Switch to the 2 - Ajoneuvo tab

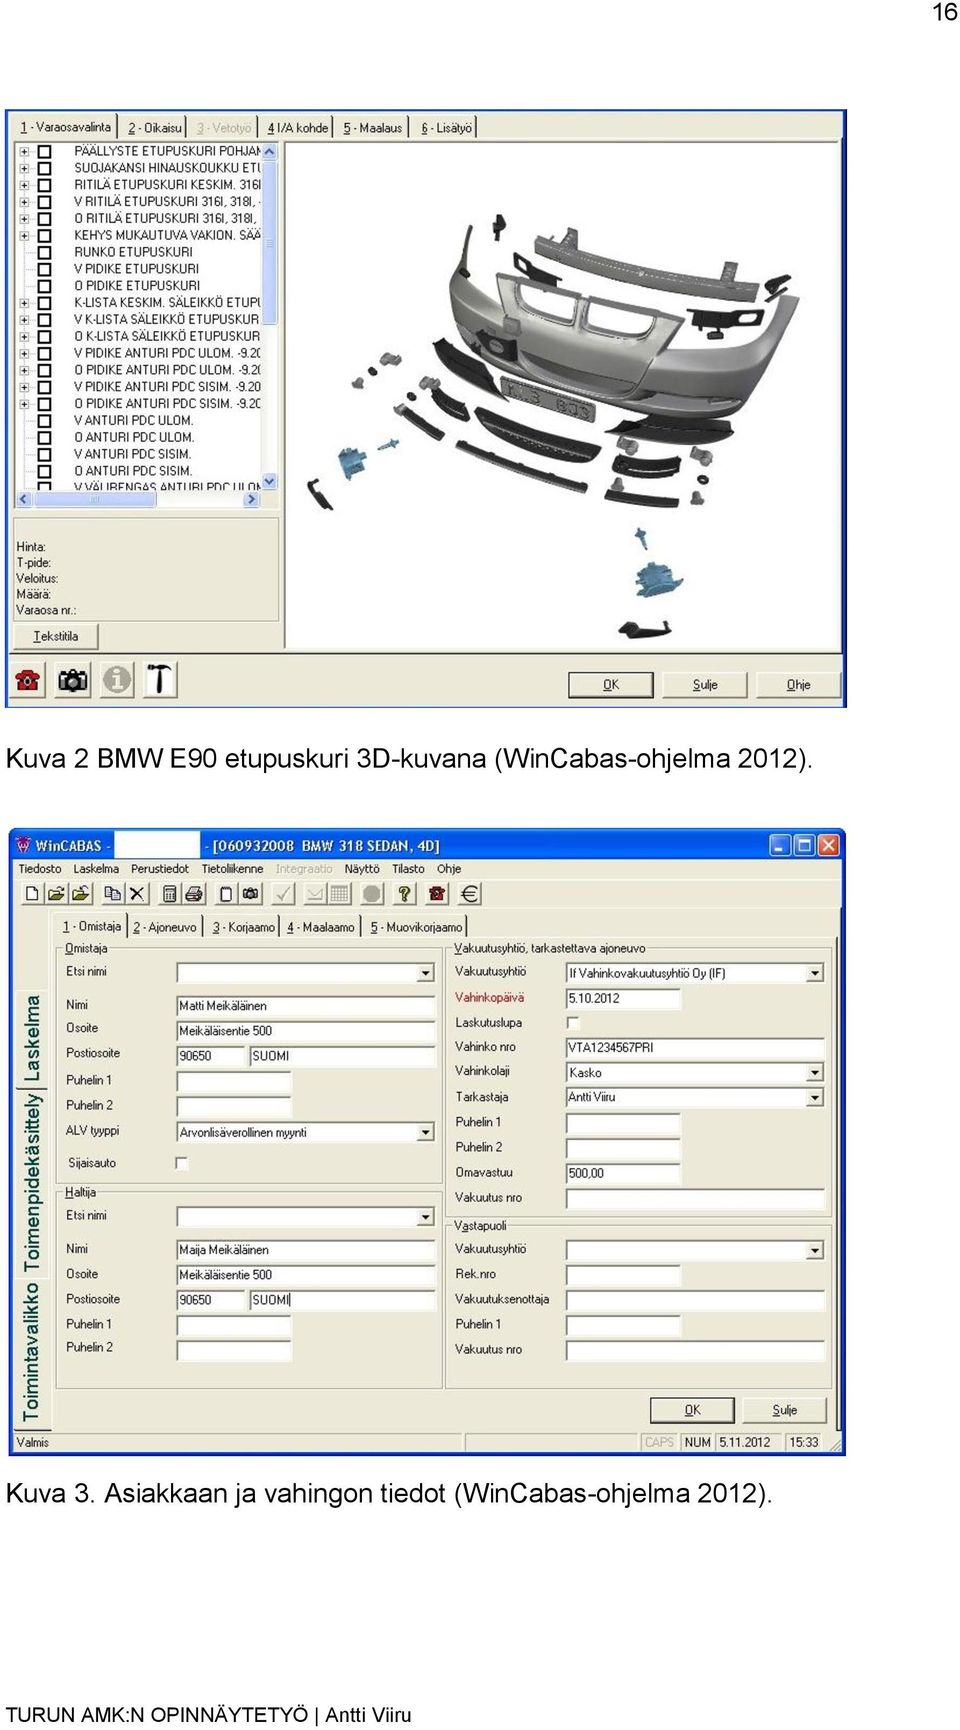[x=165, y=928]
